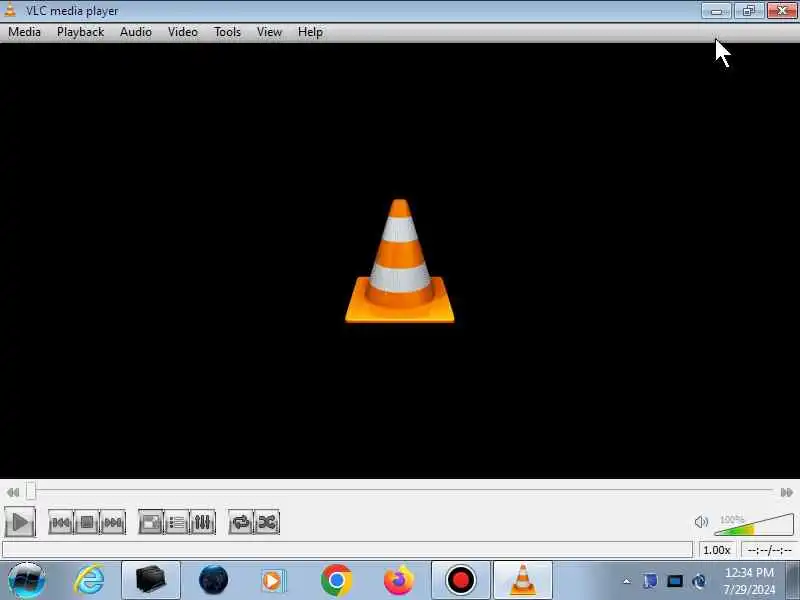Click the slower playback arrows left of seek bar
The height and width of the screenshot is (600, 800).
(x=13, y=492)
